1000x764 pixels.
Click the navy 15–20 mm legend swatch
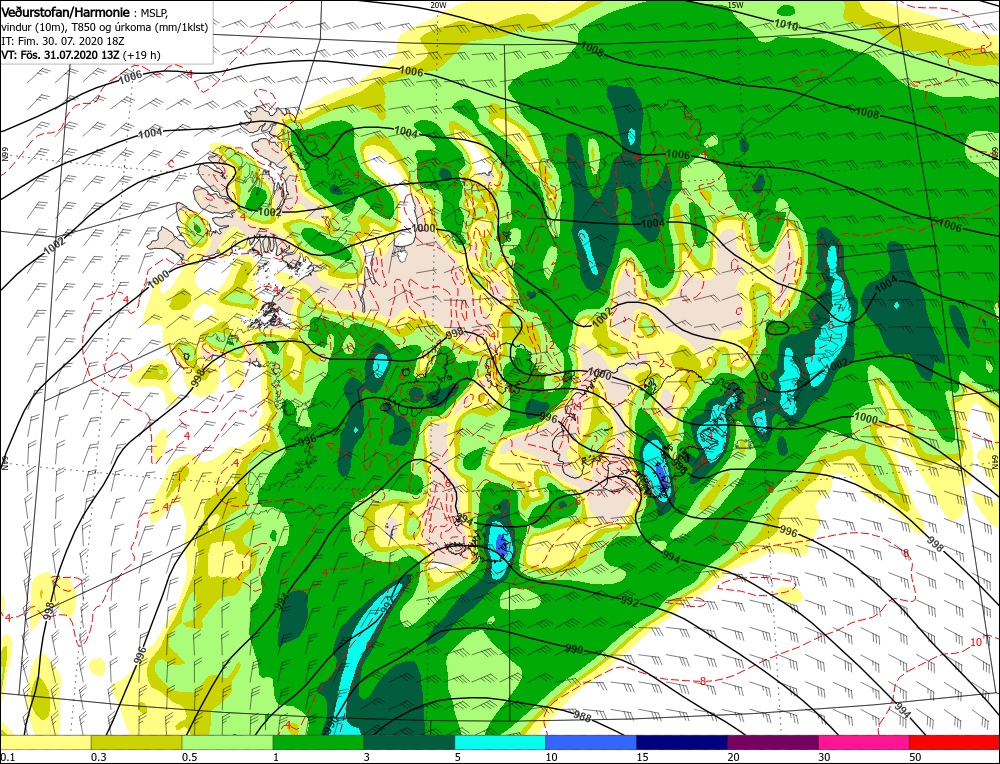[x=682, y=742]
